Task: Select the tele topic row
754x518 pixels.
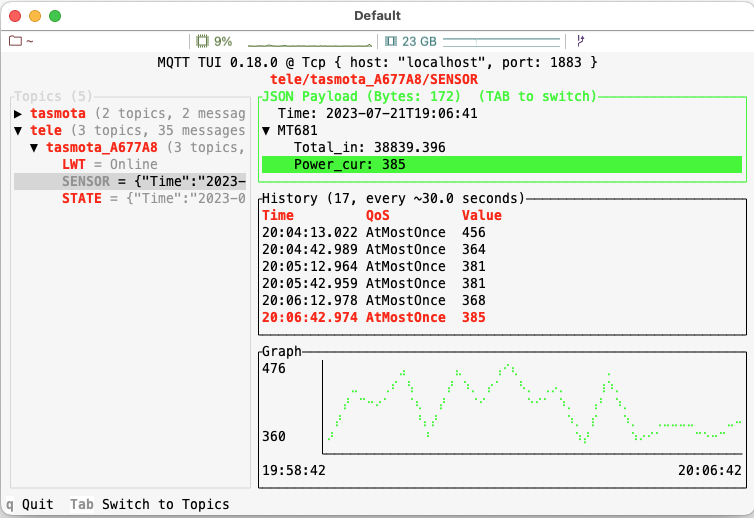Action: (130, 130)
